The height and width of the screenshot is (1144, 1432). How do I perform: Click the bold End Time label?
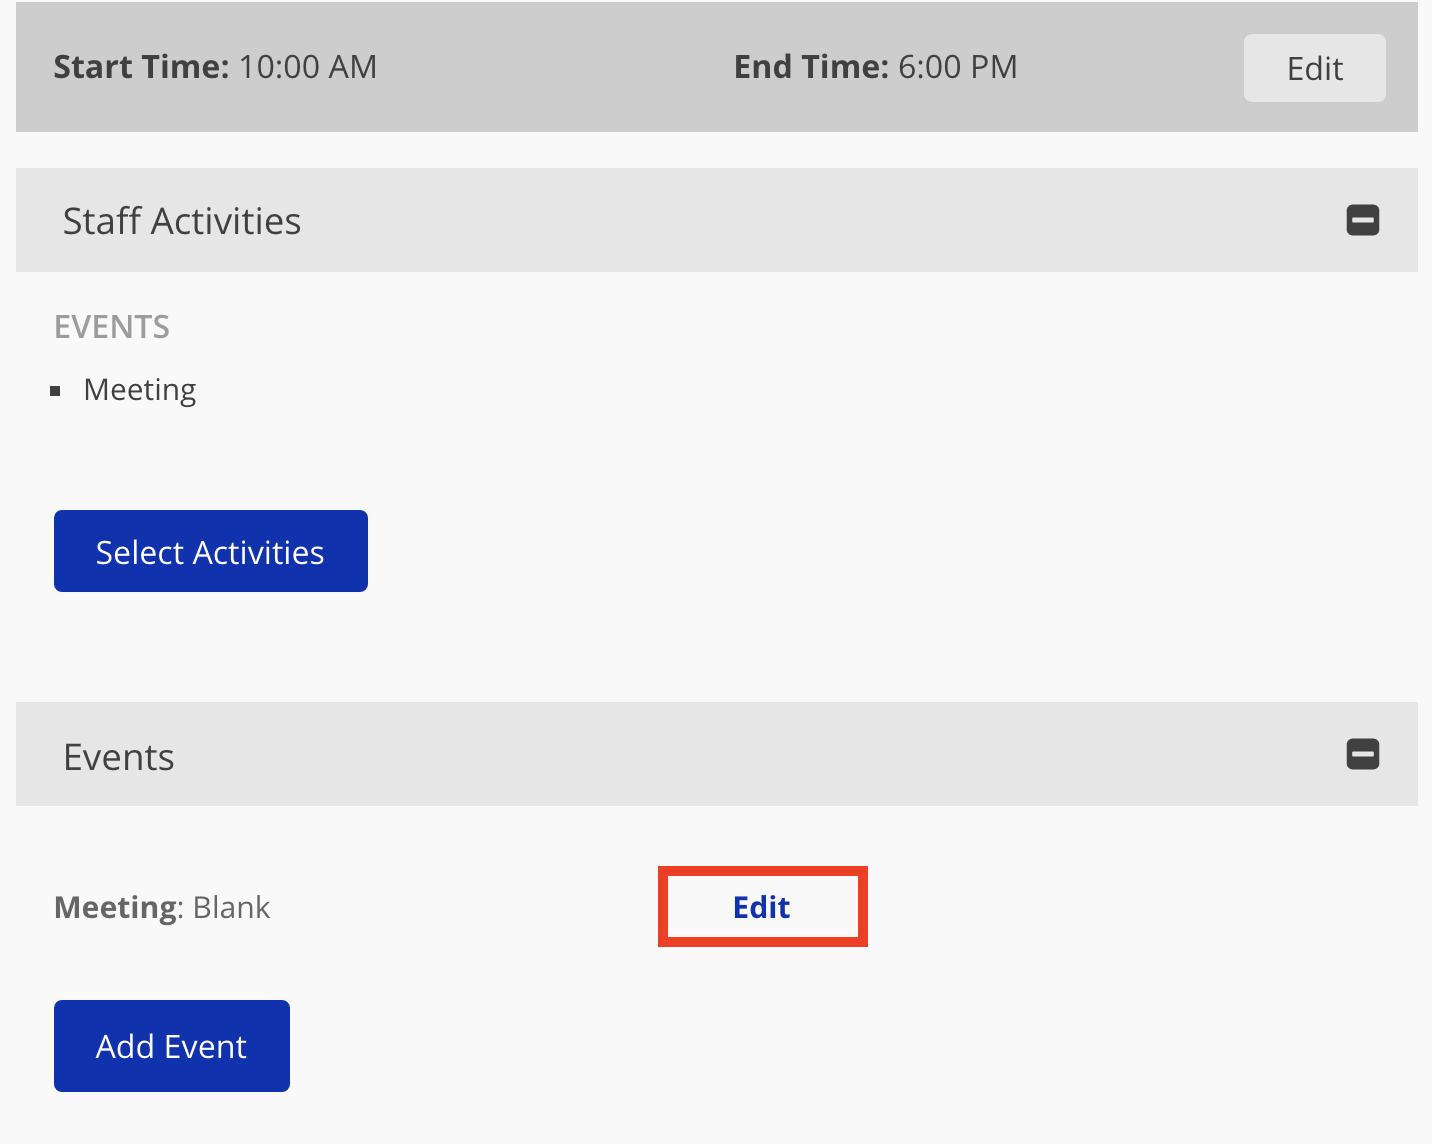pos(811,67)
